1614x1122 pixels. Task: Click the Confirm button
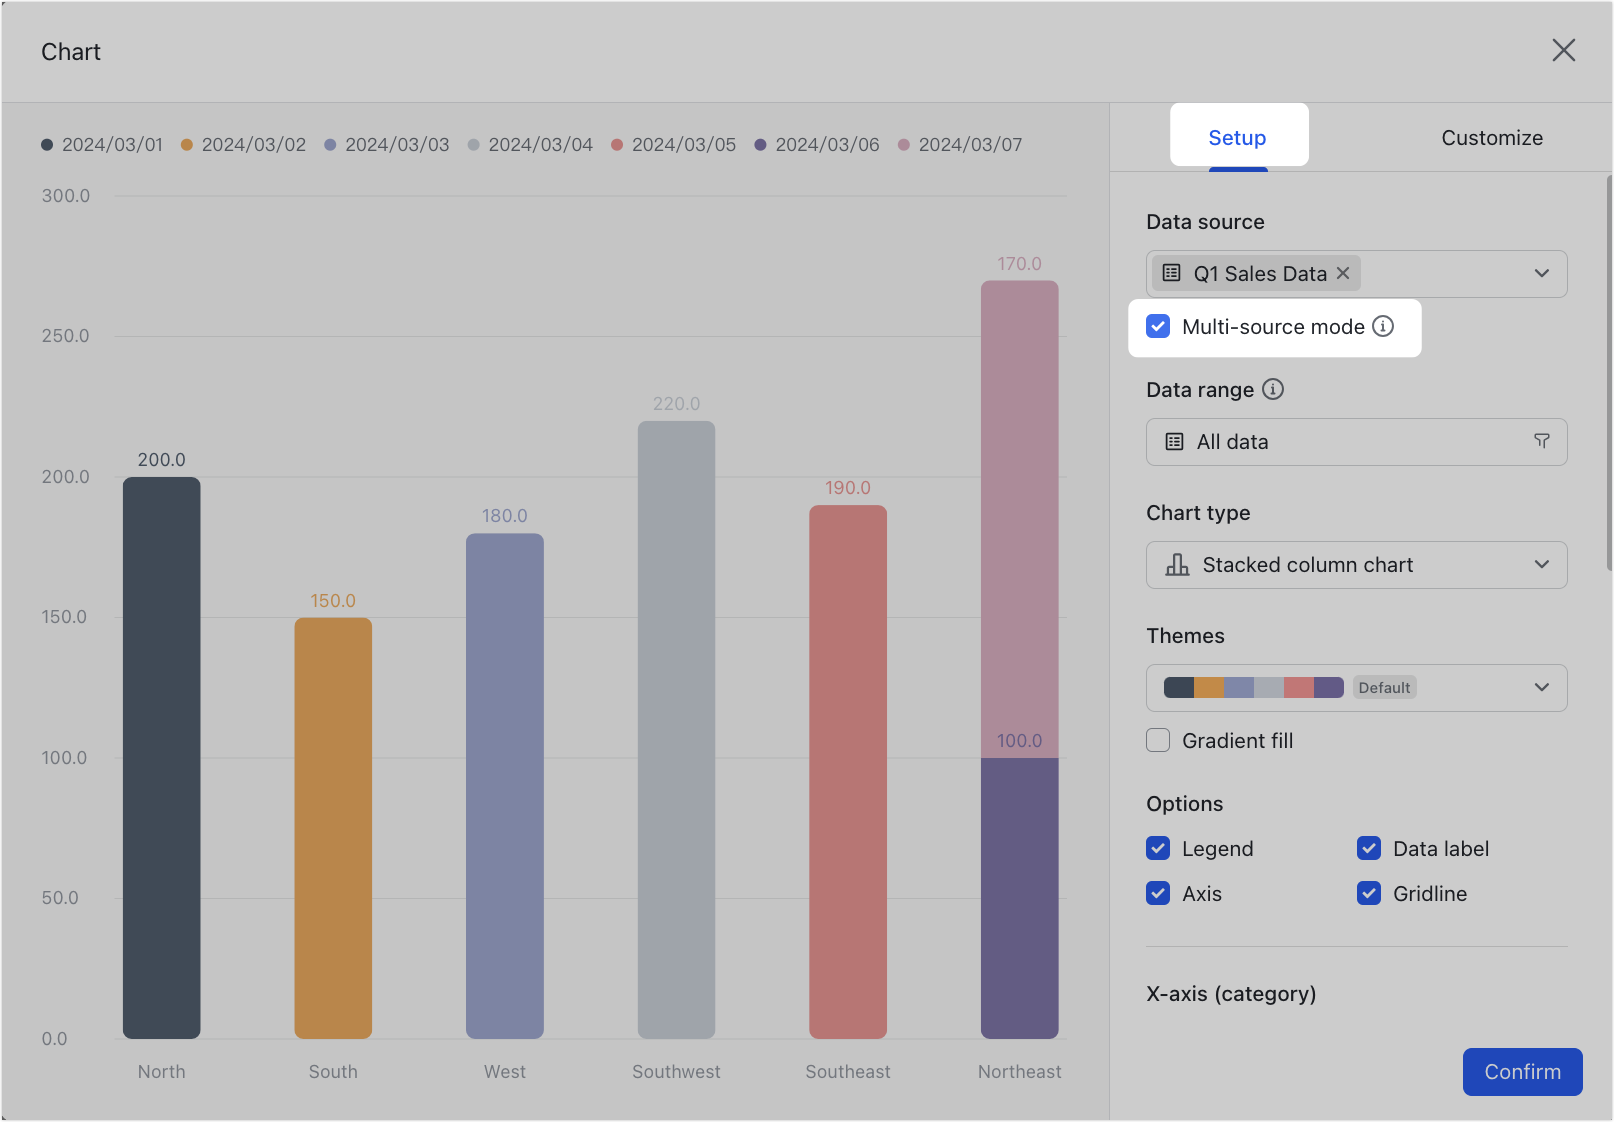[1522, 1071]
